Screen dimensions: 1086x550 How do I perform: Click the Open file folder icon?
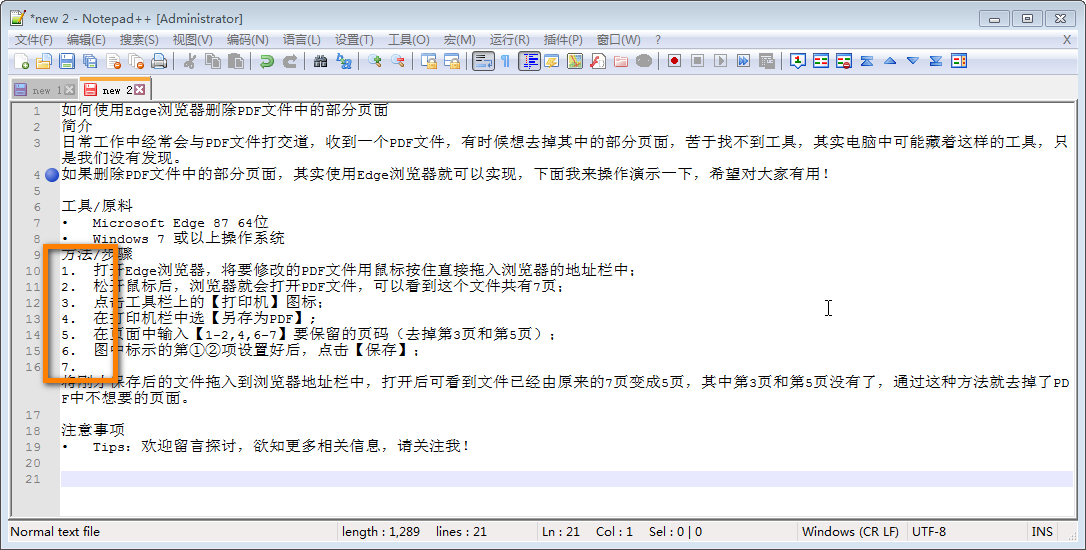click(x=44, y=61)
